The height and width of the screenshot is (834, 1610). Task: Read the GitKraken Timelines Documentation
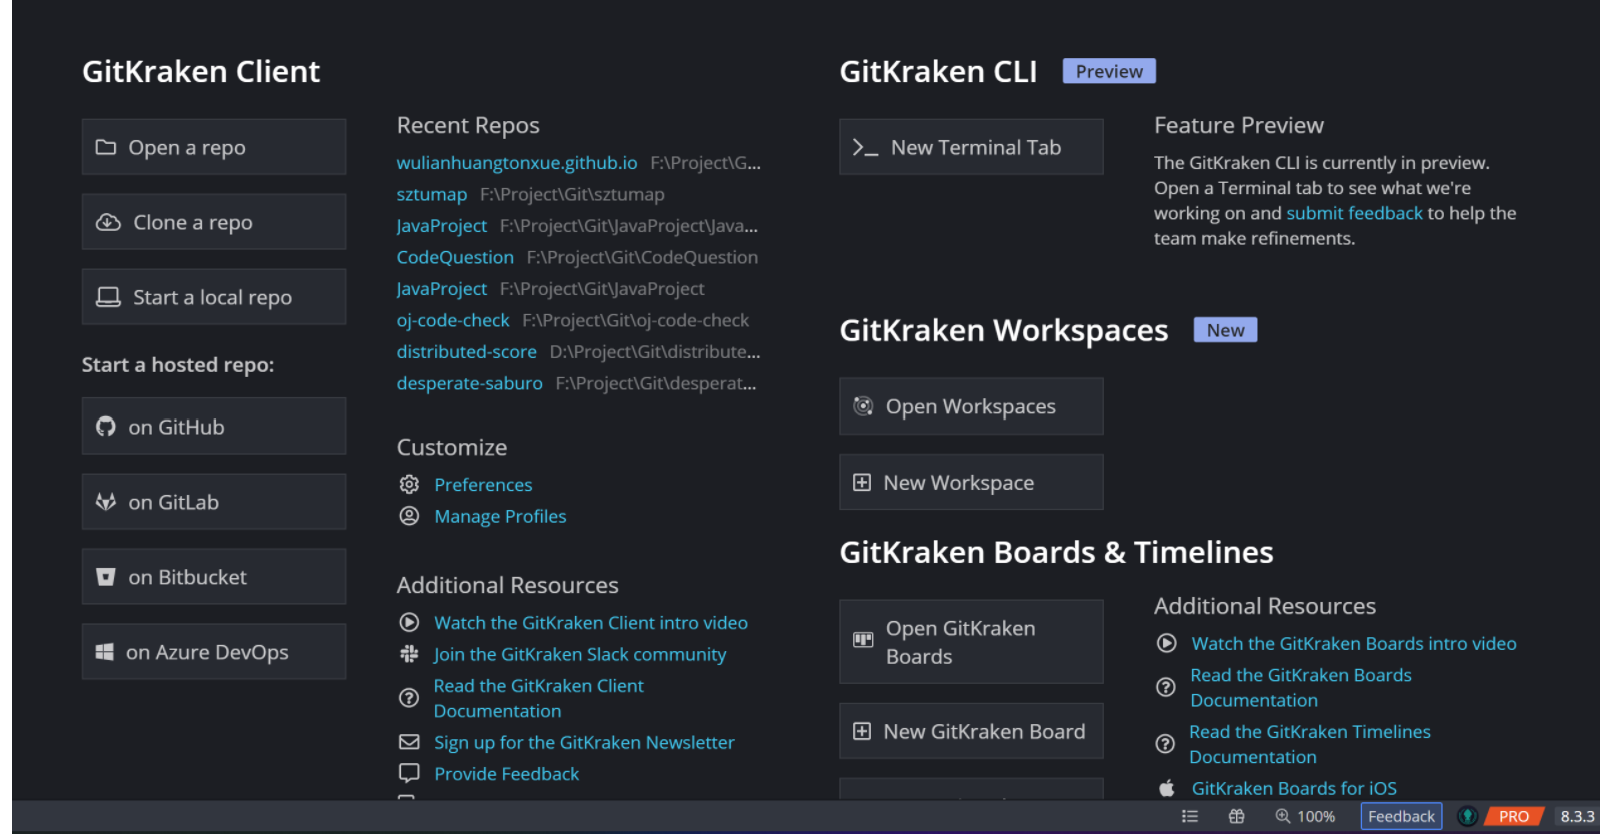tap(1310, 744)
